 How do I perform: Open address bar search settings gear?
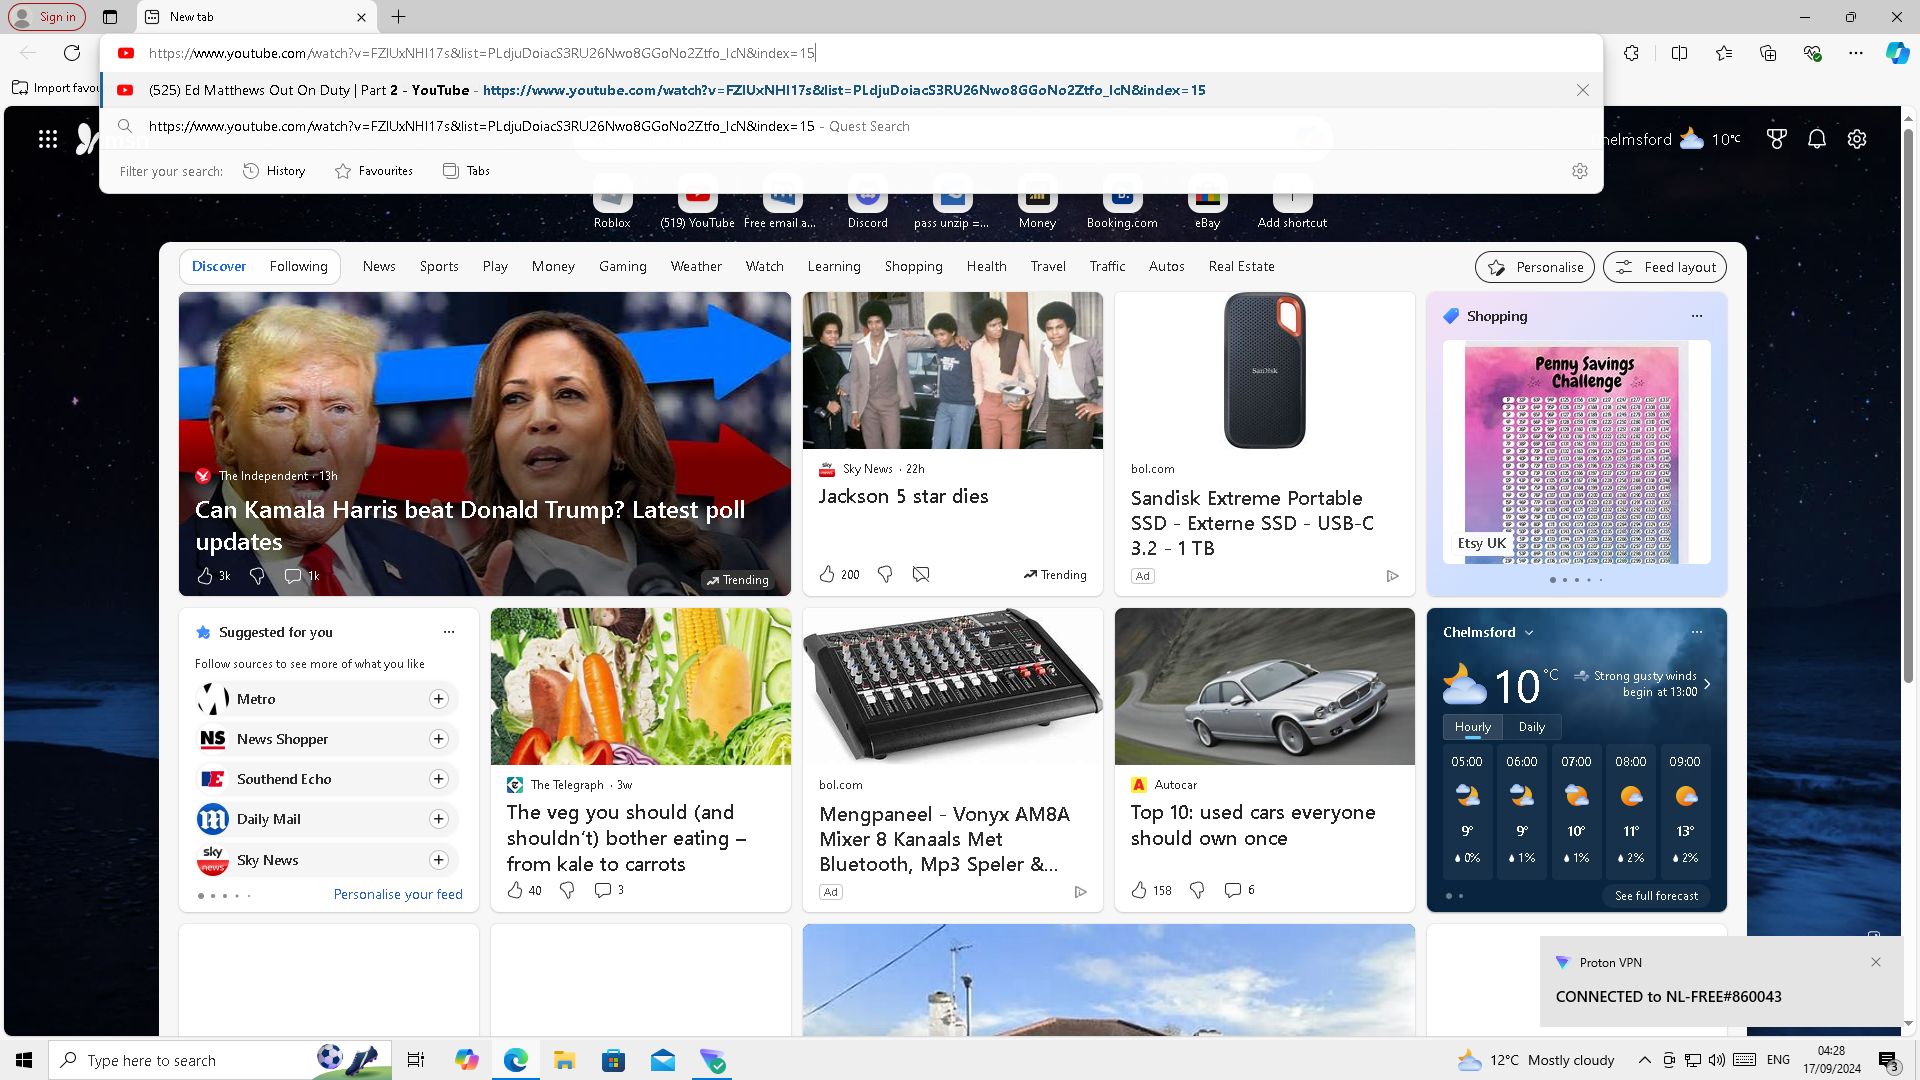click(1580, 171)
